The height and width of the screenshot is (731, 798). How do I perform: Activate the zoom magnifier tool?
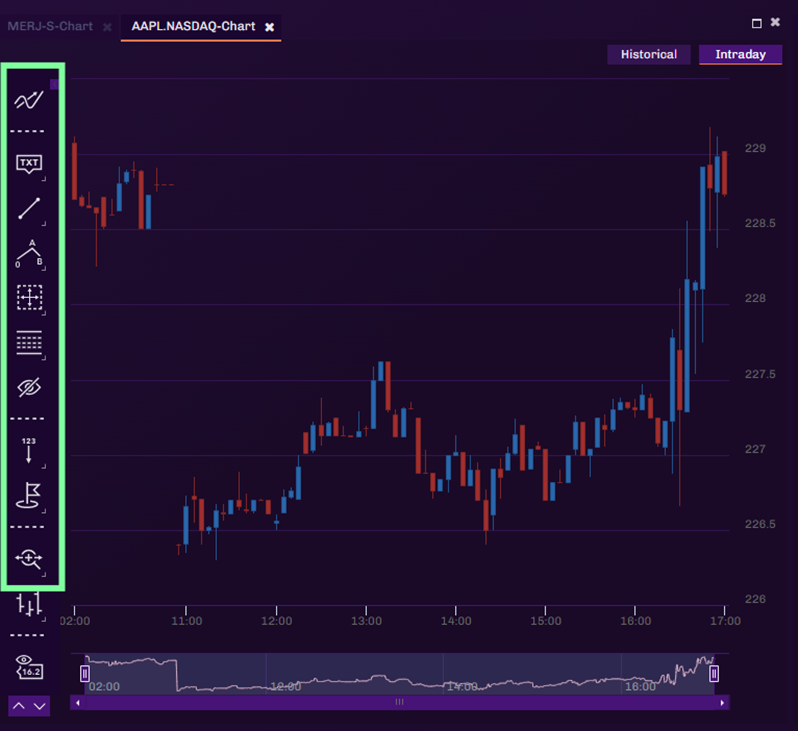click(x=29, y=559)
